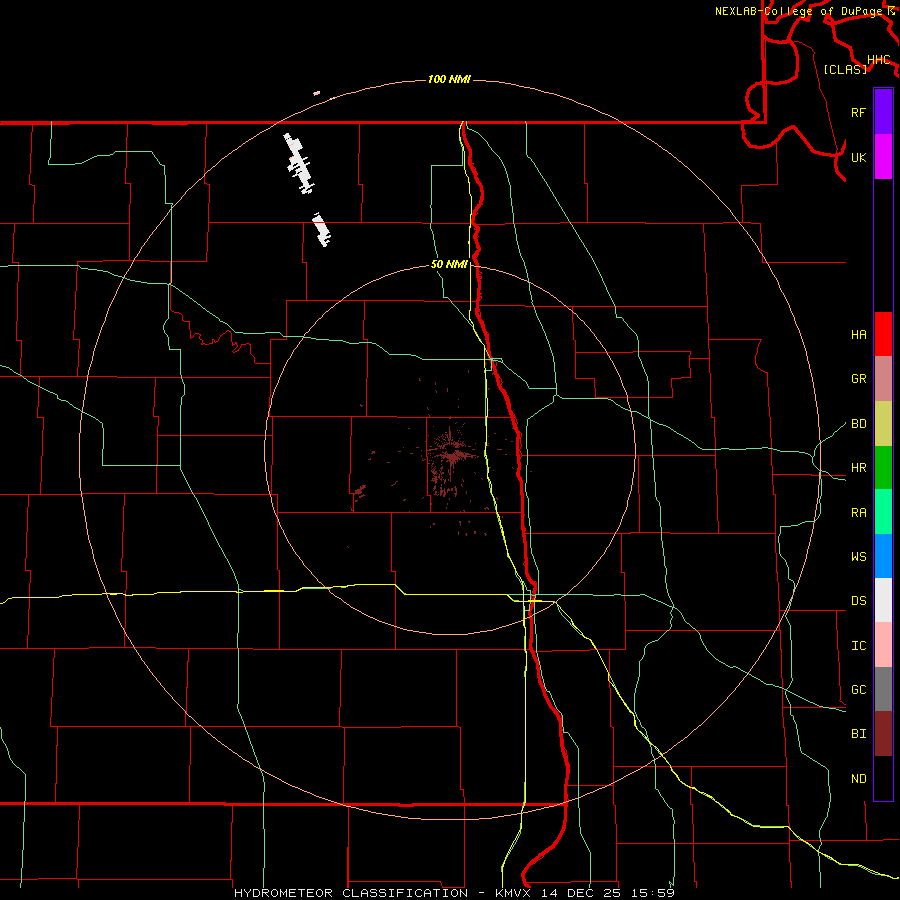Pick the RA legend color block
The height and width of the screenshot is (900, 900).
883,512
